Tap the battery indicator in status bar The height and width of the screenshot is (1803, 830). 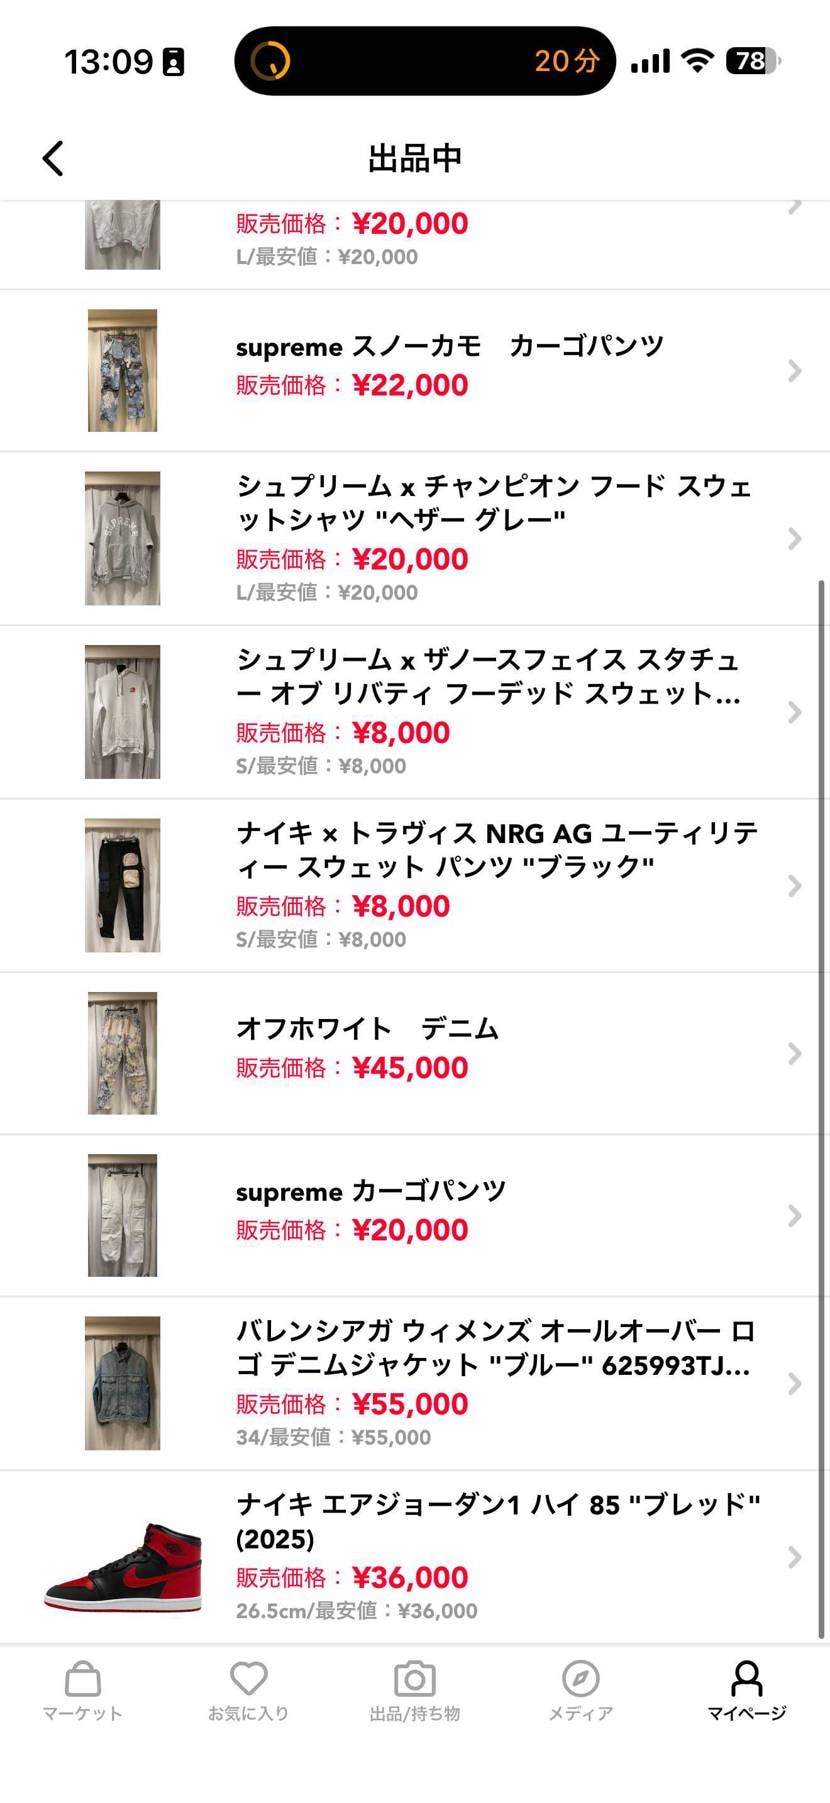(753, 61)
